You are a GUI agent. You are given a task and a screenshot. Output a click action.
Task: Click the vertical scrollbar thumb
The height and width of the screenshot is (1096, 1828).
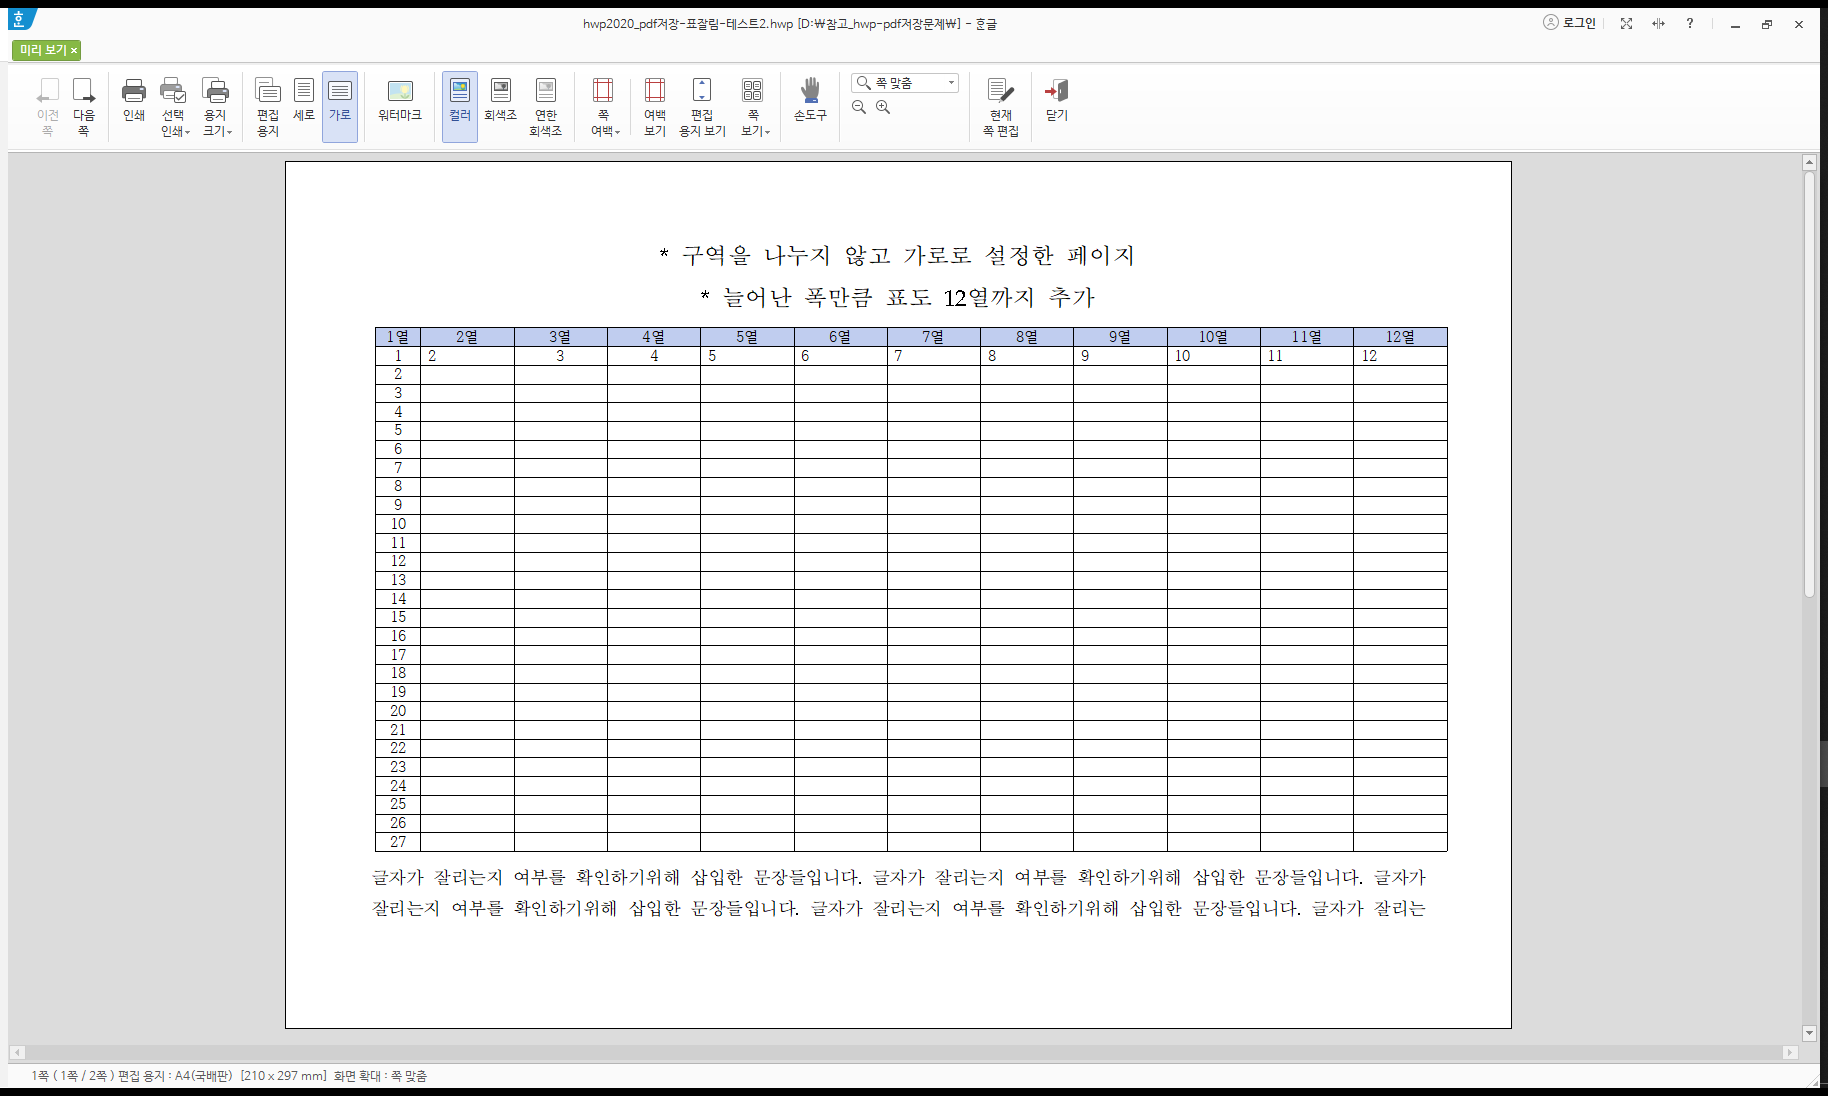(1809, 385)
